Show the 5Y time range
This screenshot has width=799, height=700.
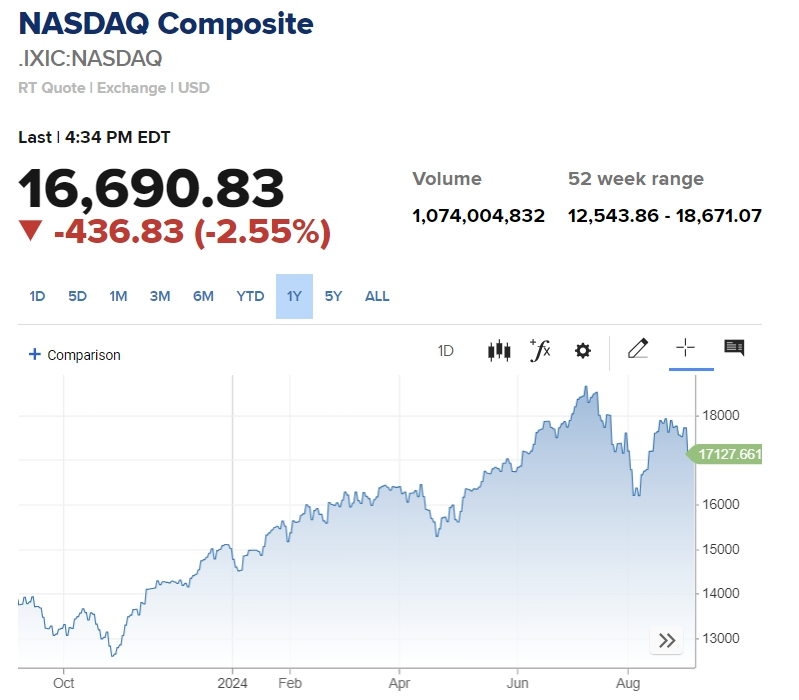pos(333,296)
